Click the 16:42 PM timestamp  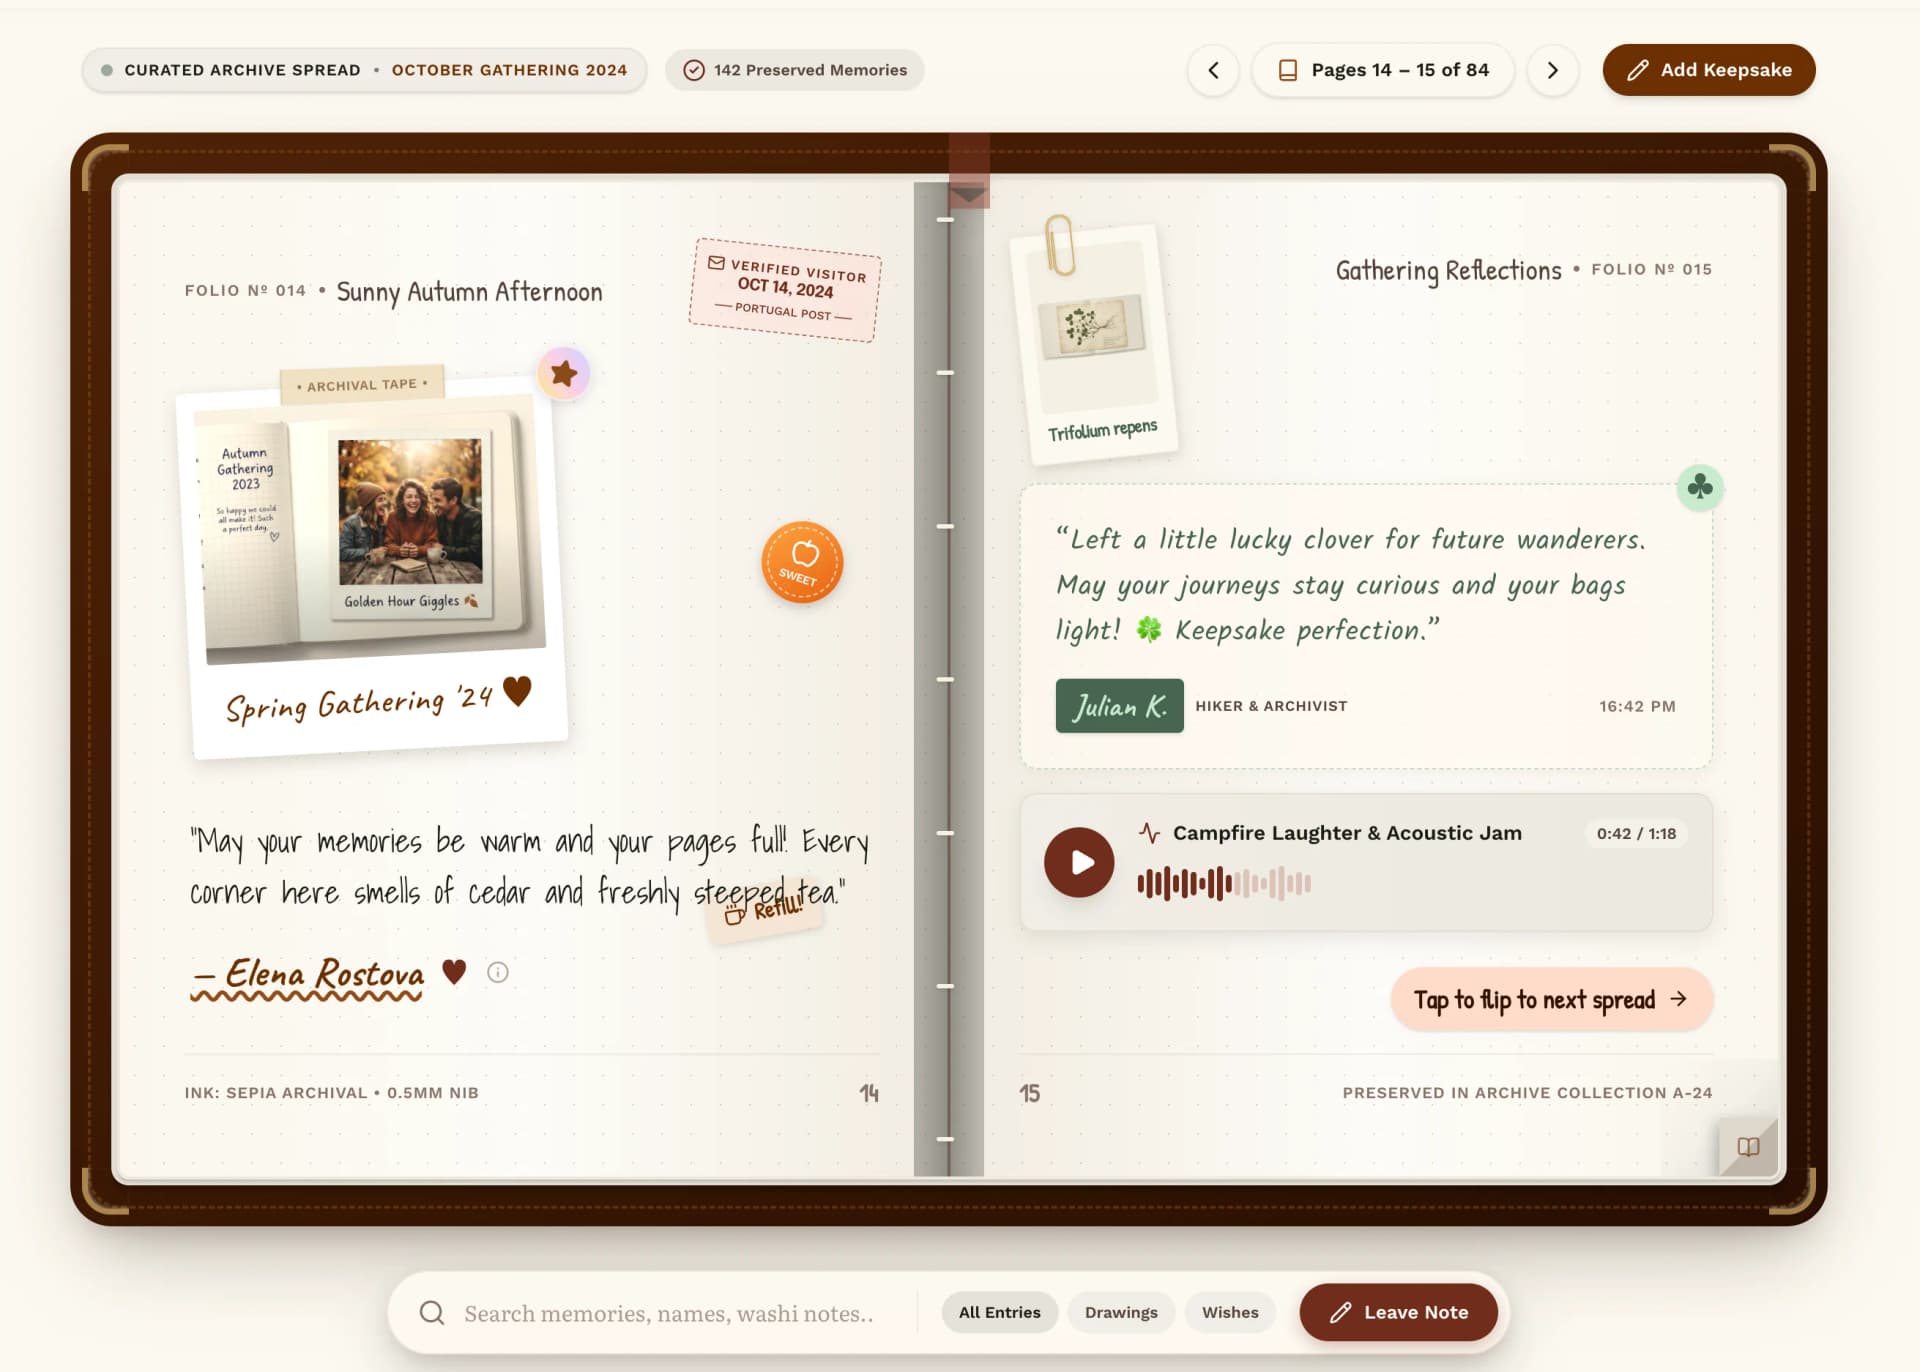(x=1637, y=706)
